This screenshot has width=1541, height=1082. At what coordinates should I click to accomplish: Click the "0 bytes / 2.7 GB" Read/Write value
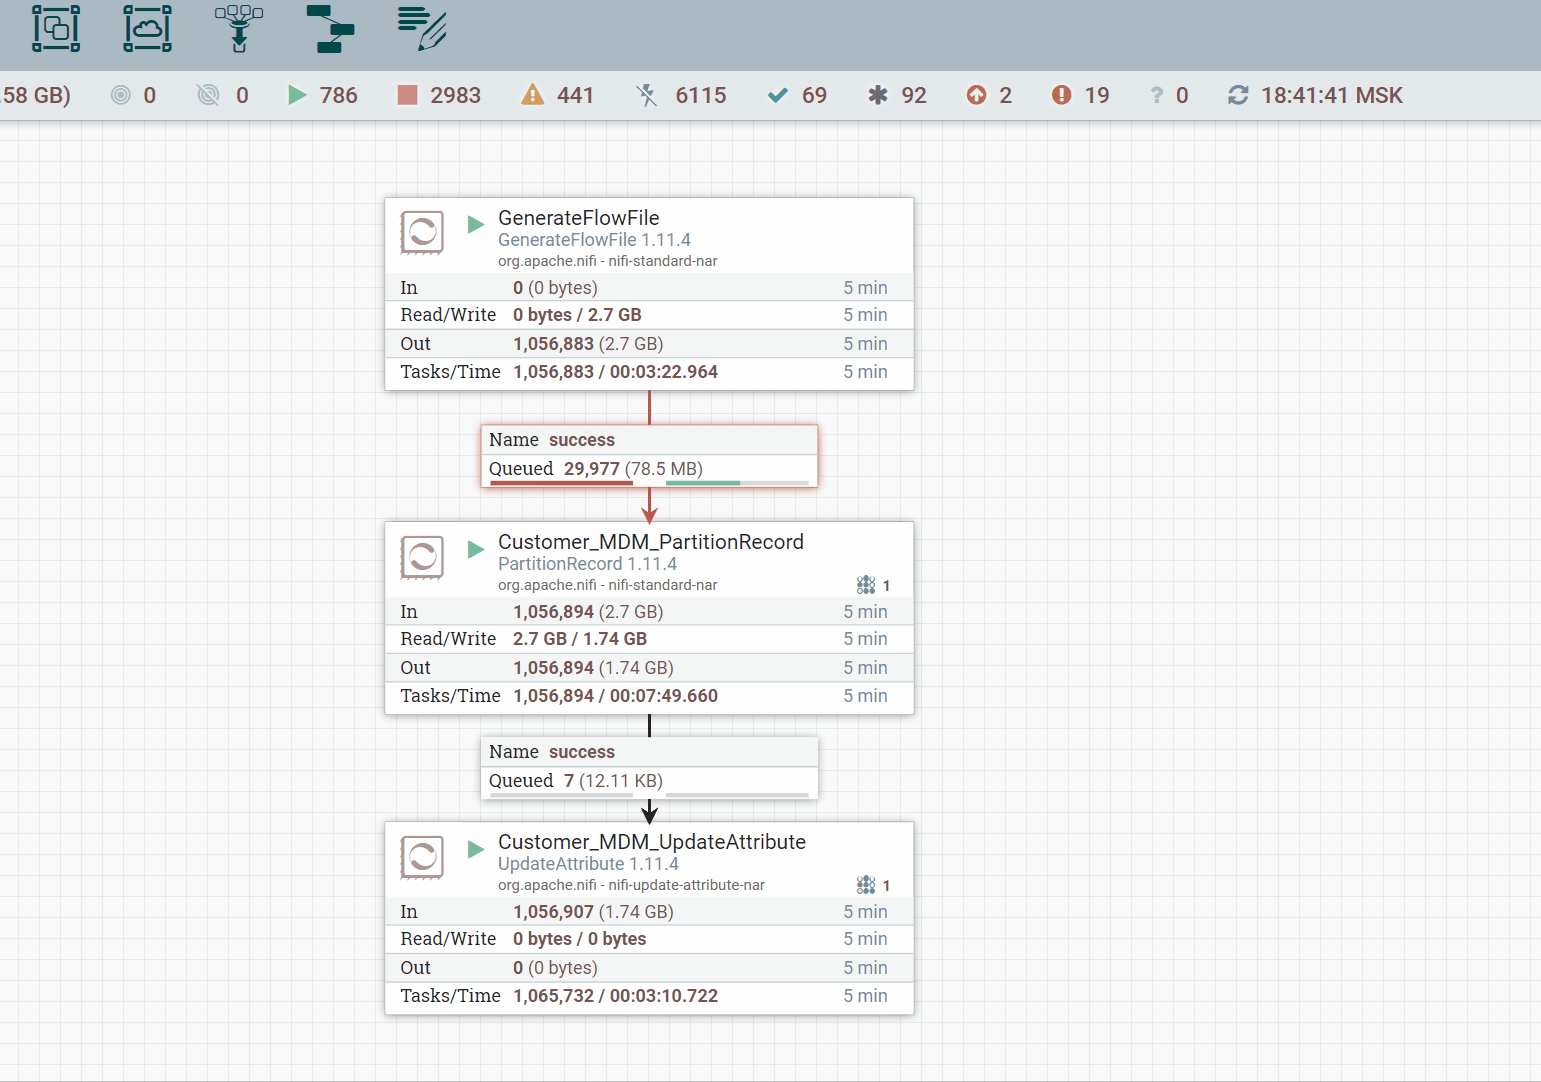point(577,315)
